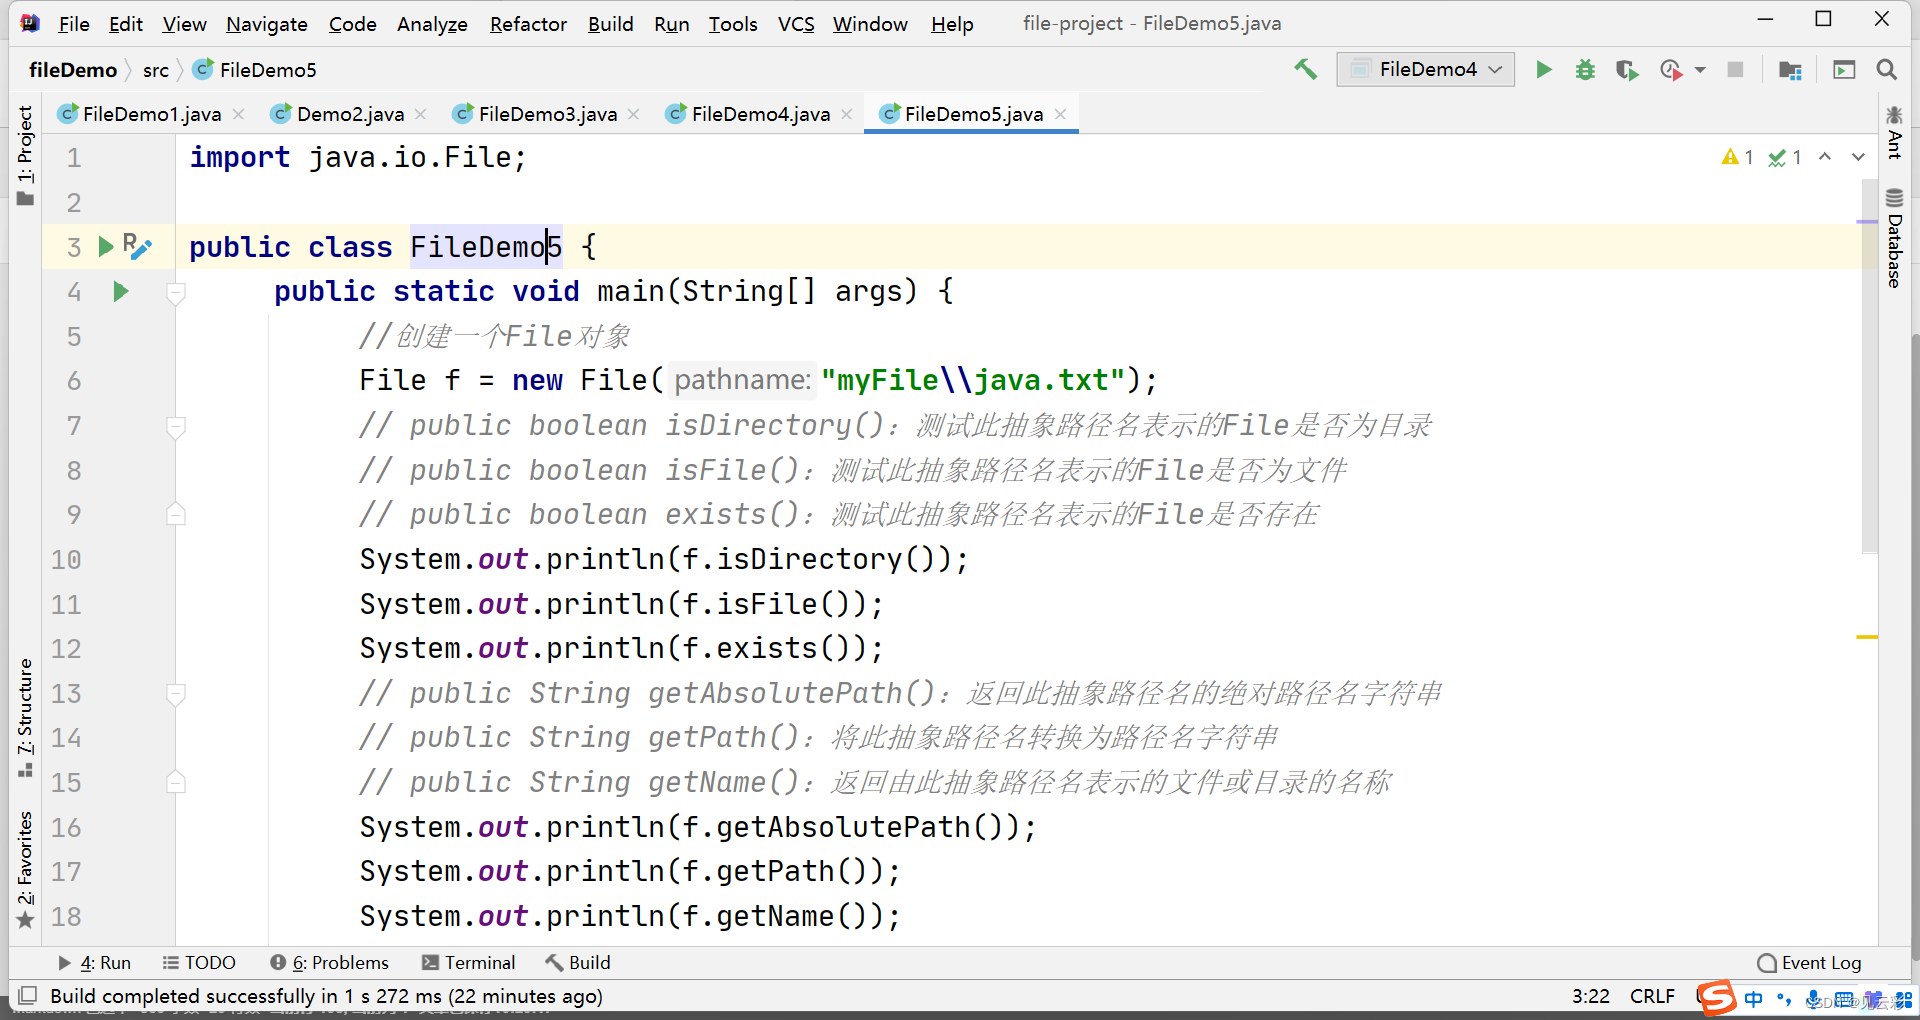The image size is (1920, 1020).
Task: Click the pathname parameter hint on line 6
Action: coord(742,380)
